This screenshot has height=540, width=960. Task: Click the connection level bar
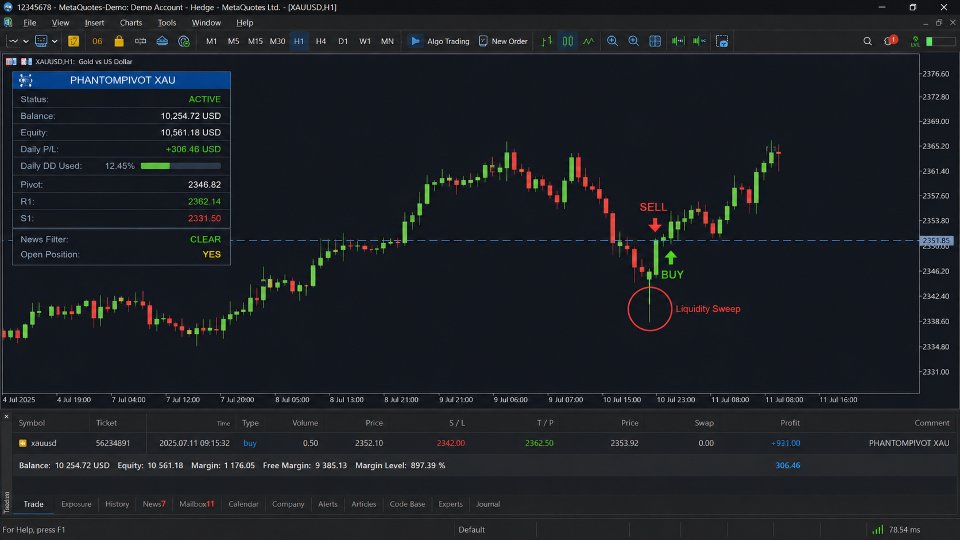tap(941, 41)
